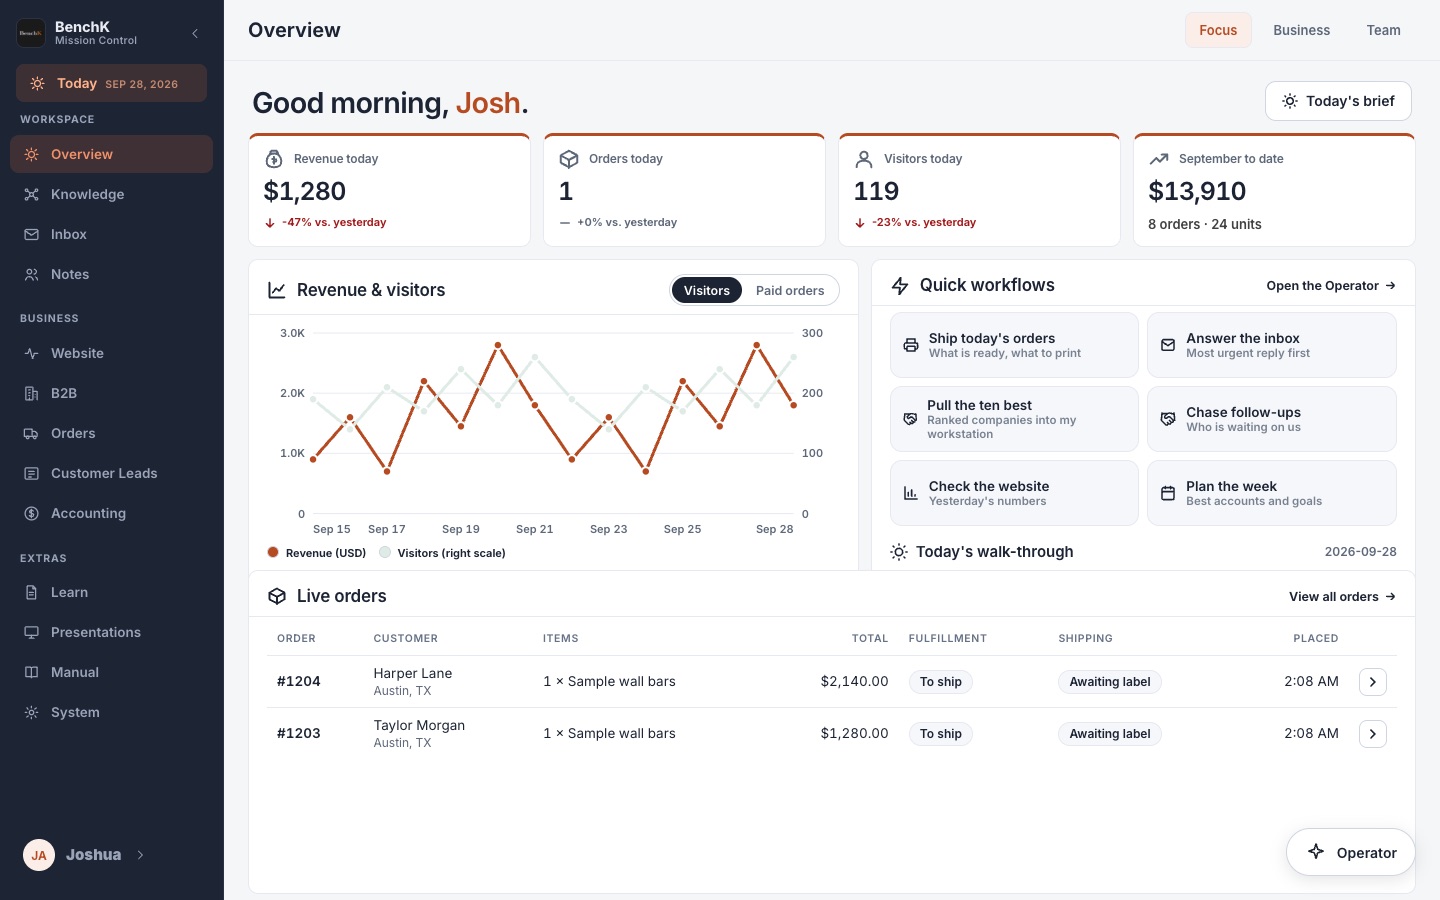Toggle chart to Paid orders

(790, 290)
